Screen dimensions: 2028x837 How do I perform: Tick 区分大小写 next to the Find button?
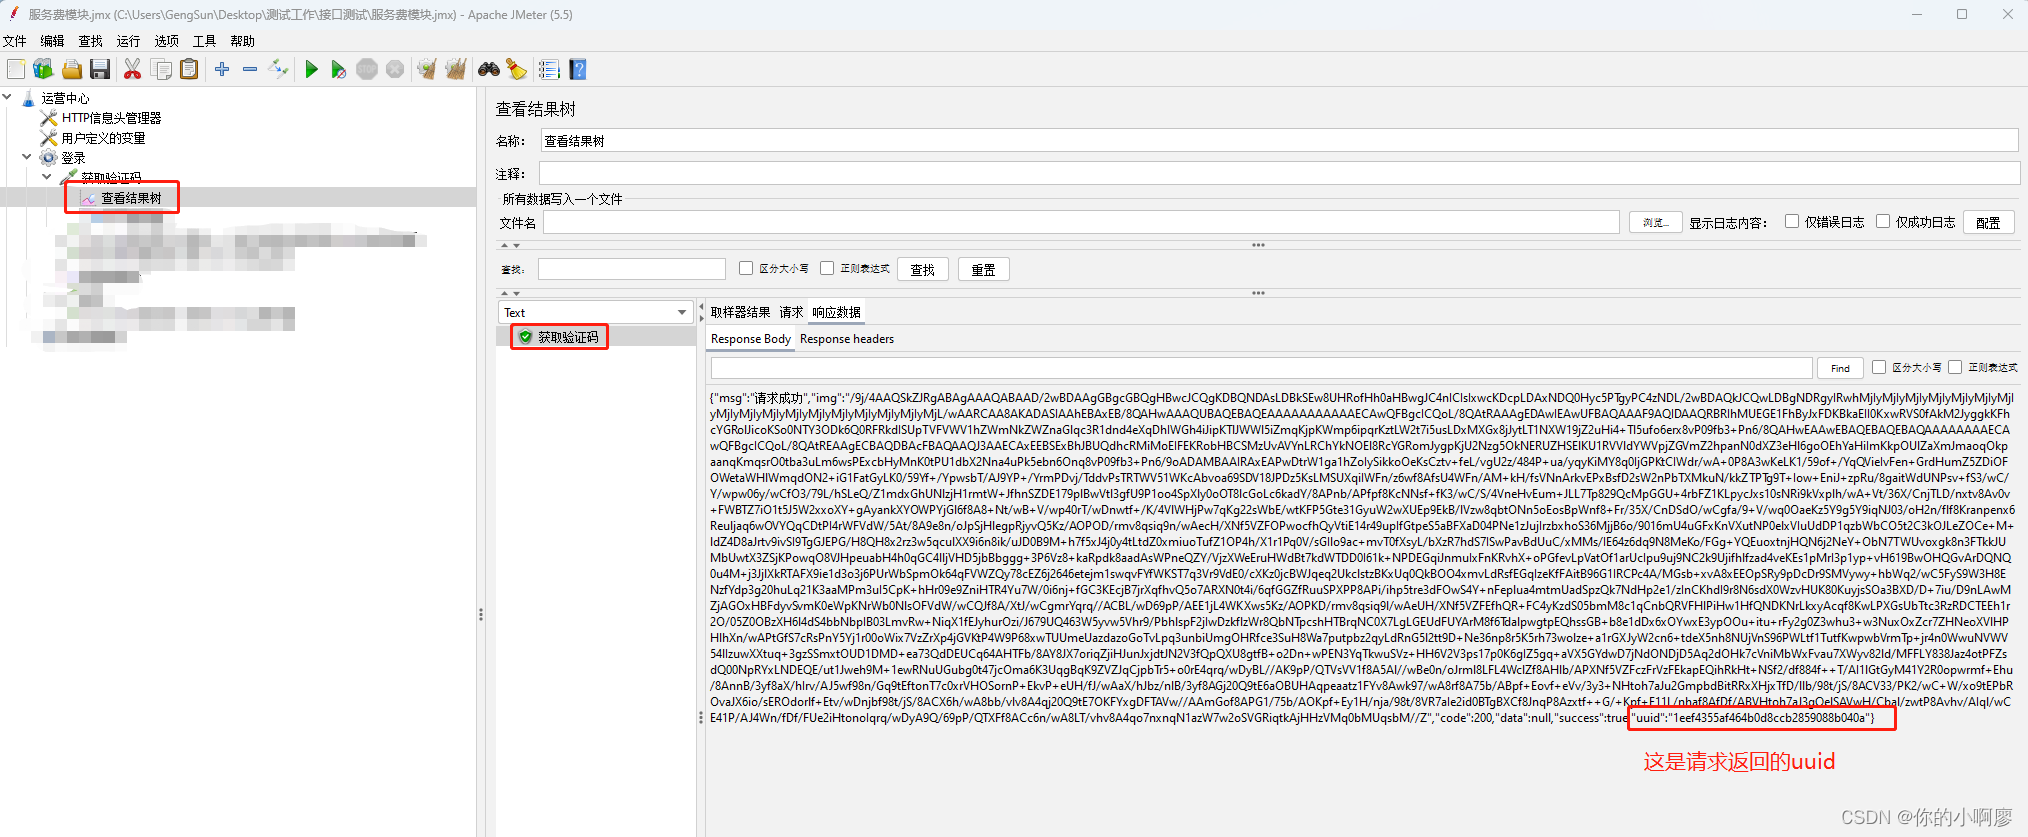tap(1878, 367)
